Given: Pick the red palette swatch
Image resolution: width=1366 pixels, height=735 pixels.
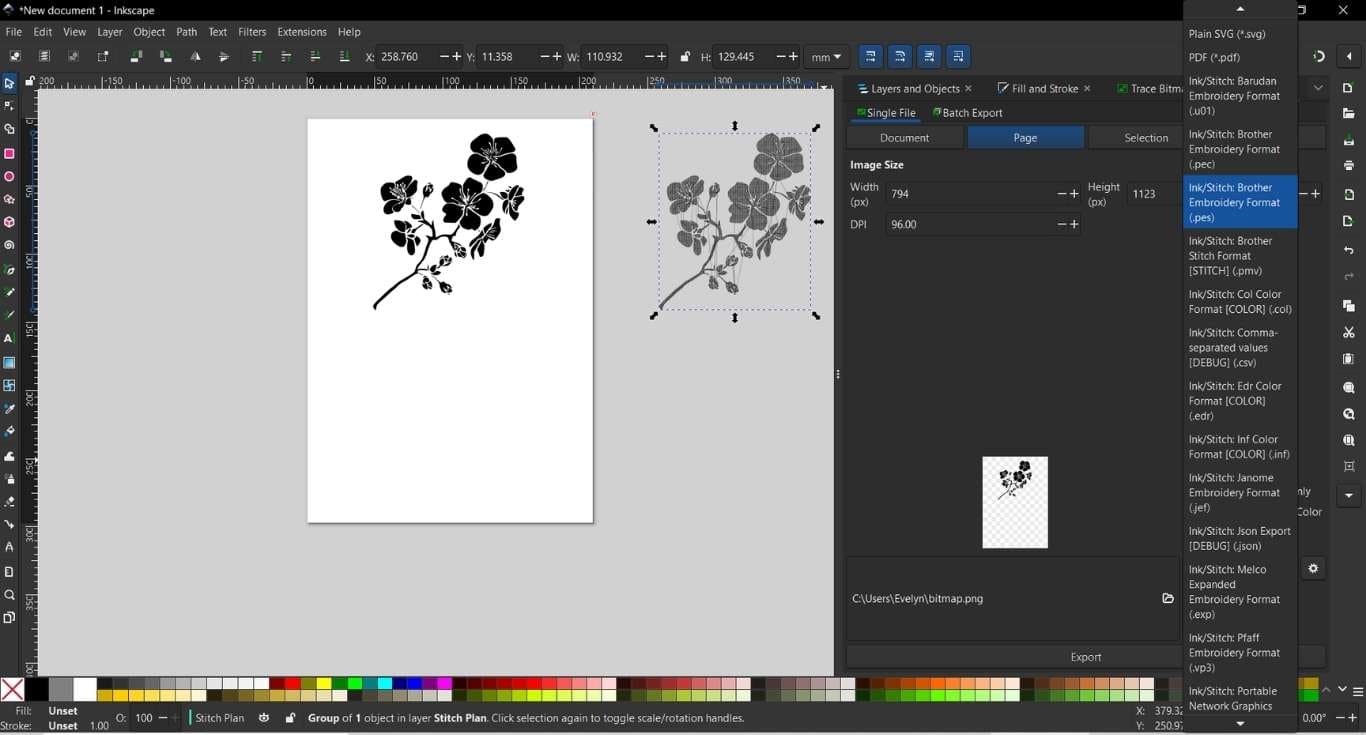Looking at the screenshot, I should (291, 684).
